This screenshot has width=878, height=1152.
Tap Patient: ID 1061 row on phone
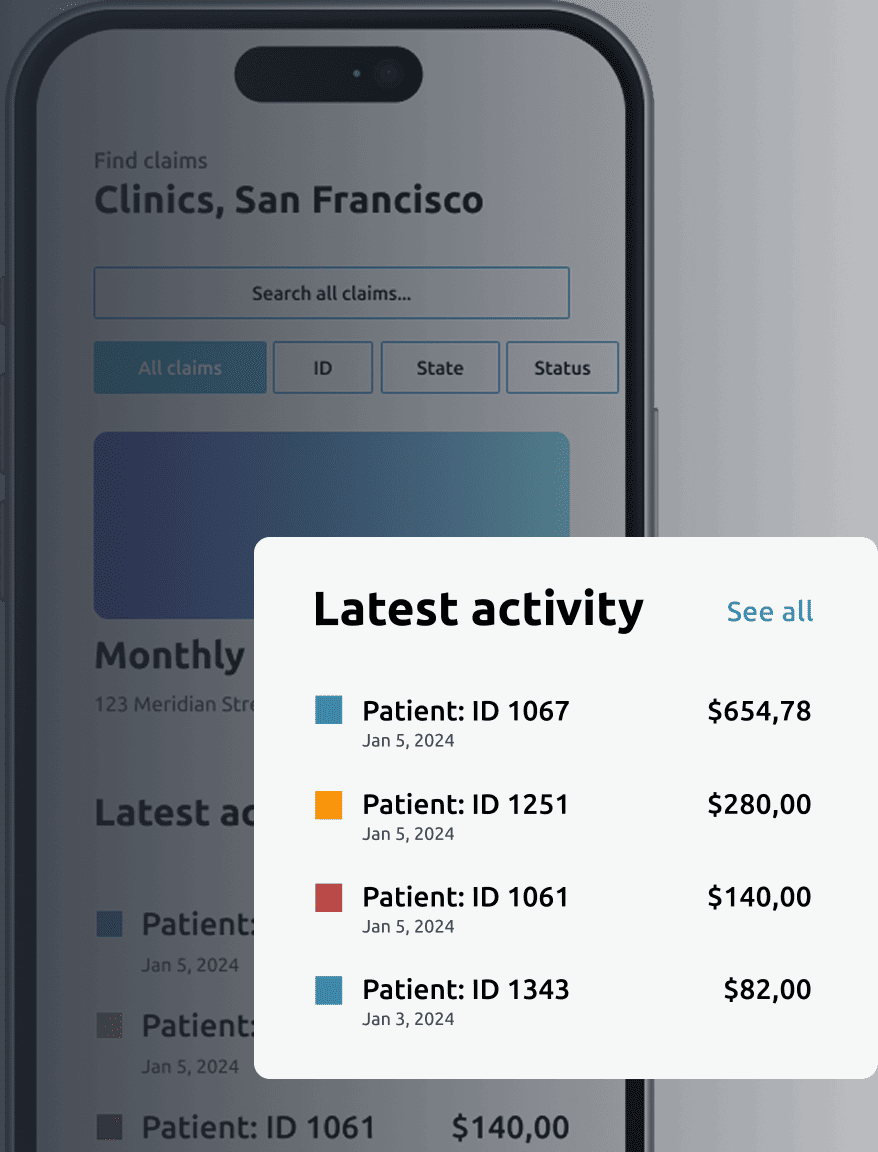[257, 1128]
